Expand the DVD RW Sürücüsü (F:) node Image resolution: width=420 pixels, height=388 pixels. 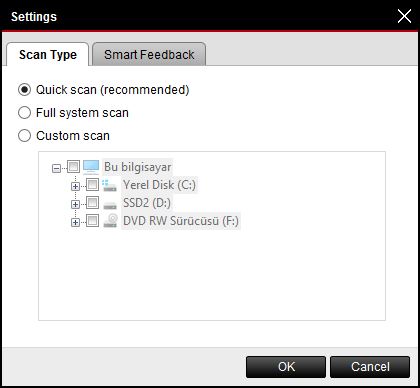[75, 222]
